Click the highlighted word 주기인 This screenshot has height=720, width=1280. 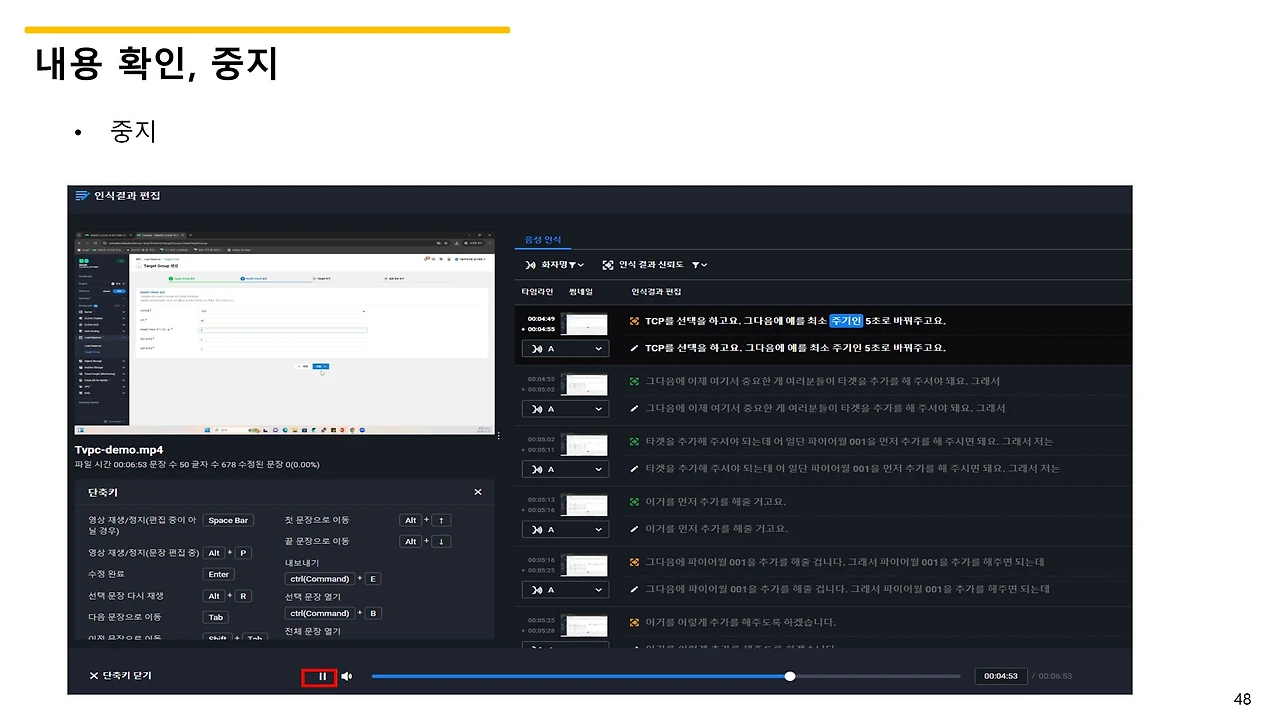coord(846,321)
